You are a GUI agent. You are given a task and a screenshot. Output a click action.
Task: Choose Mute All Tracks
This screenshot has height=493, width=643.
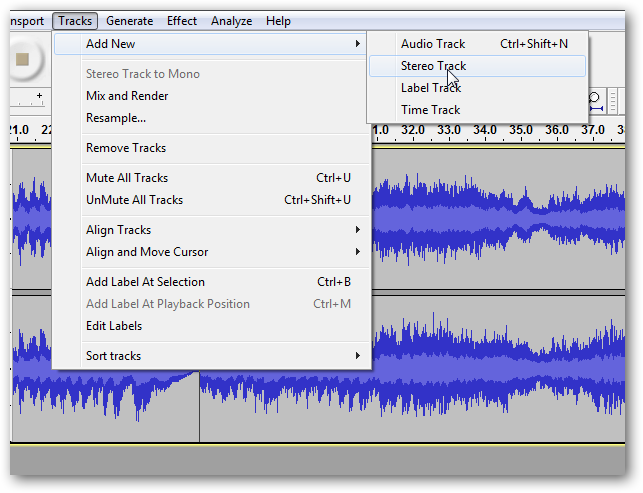pos(210,178)
